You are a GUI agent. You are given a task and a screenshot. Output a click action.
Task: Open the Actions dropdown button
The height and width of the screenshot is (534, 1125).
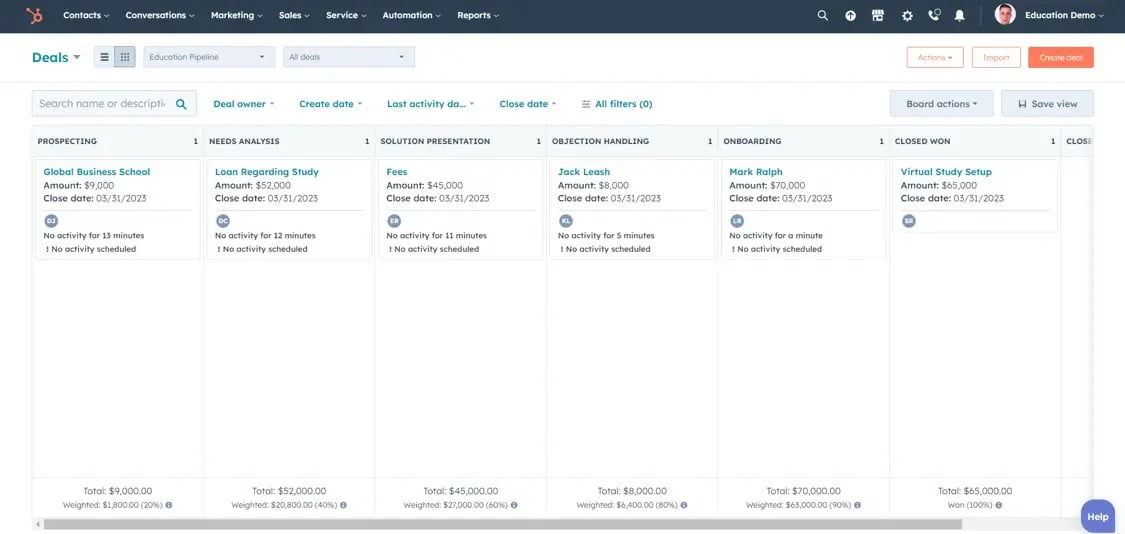935,57
